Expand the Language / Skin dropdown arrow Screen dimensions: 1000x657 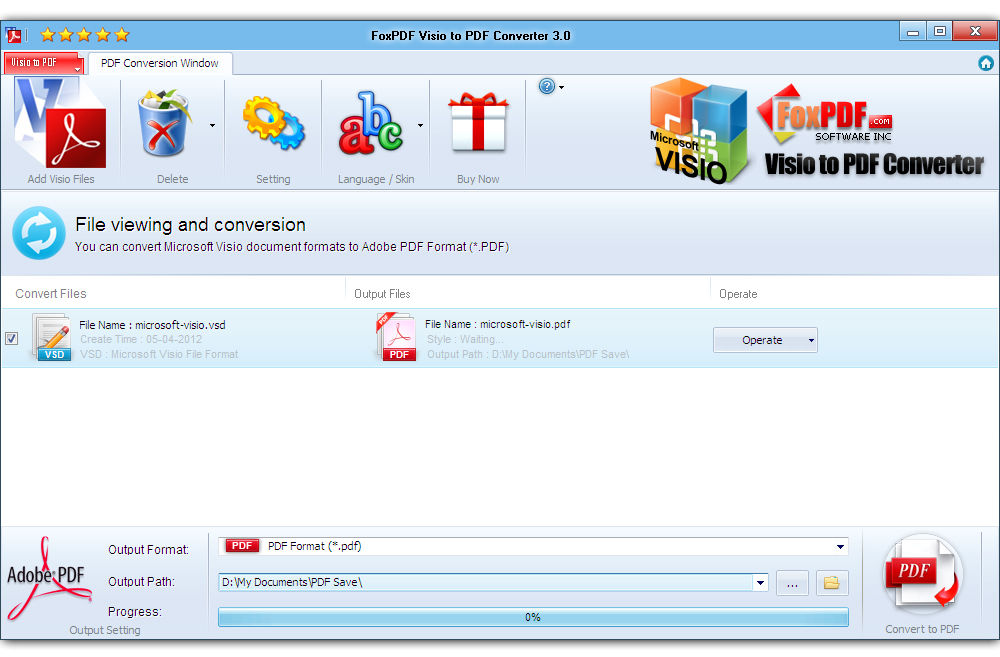coord(420,125)
